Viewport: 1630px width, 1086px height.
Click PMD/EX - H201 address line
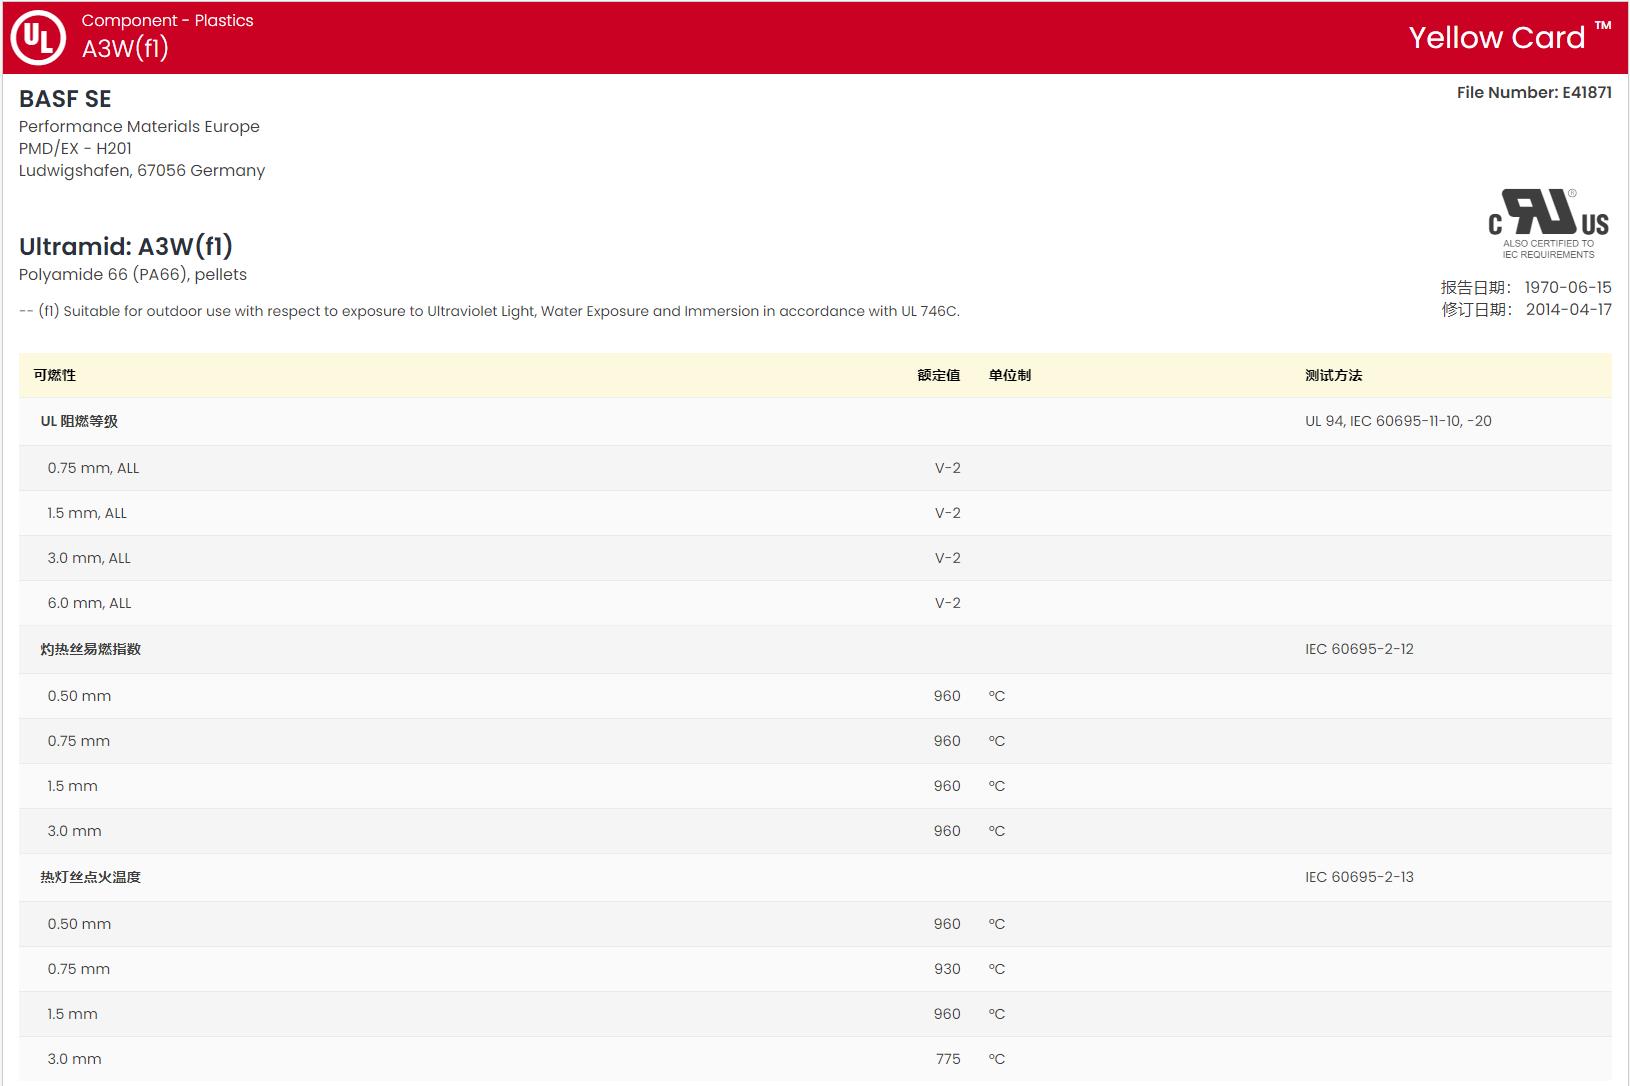pos(75,148)
